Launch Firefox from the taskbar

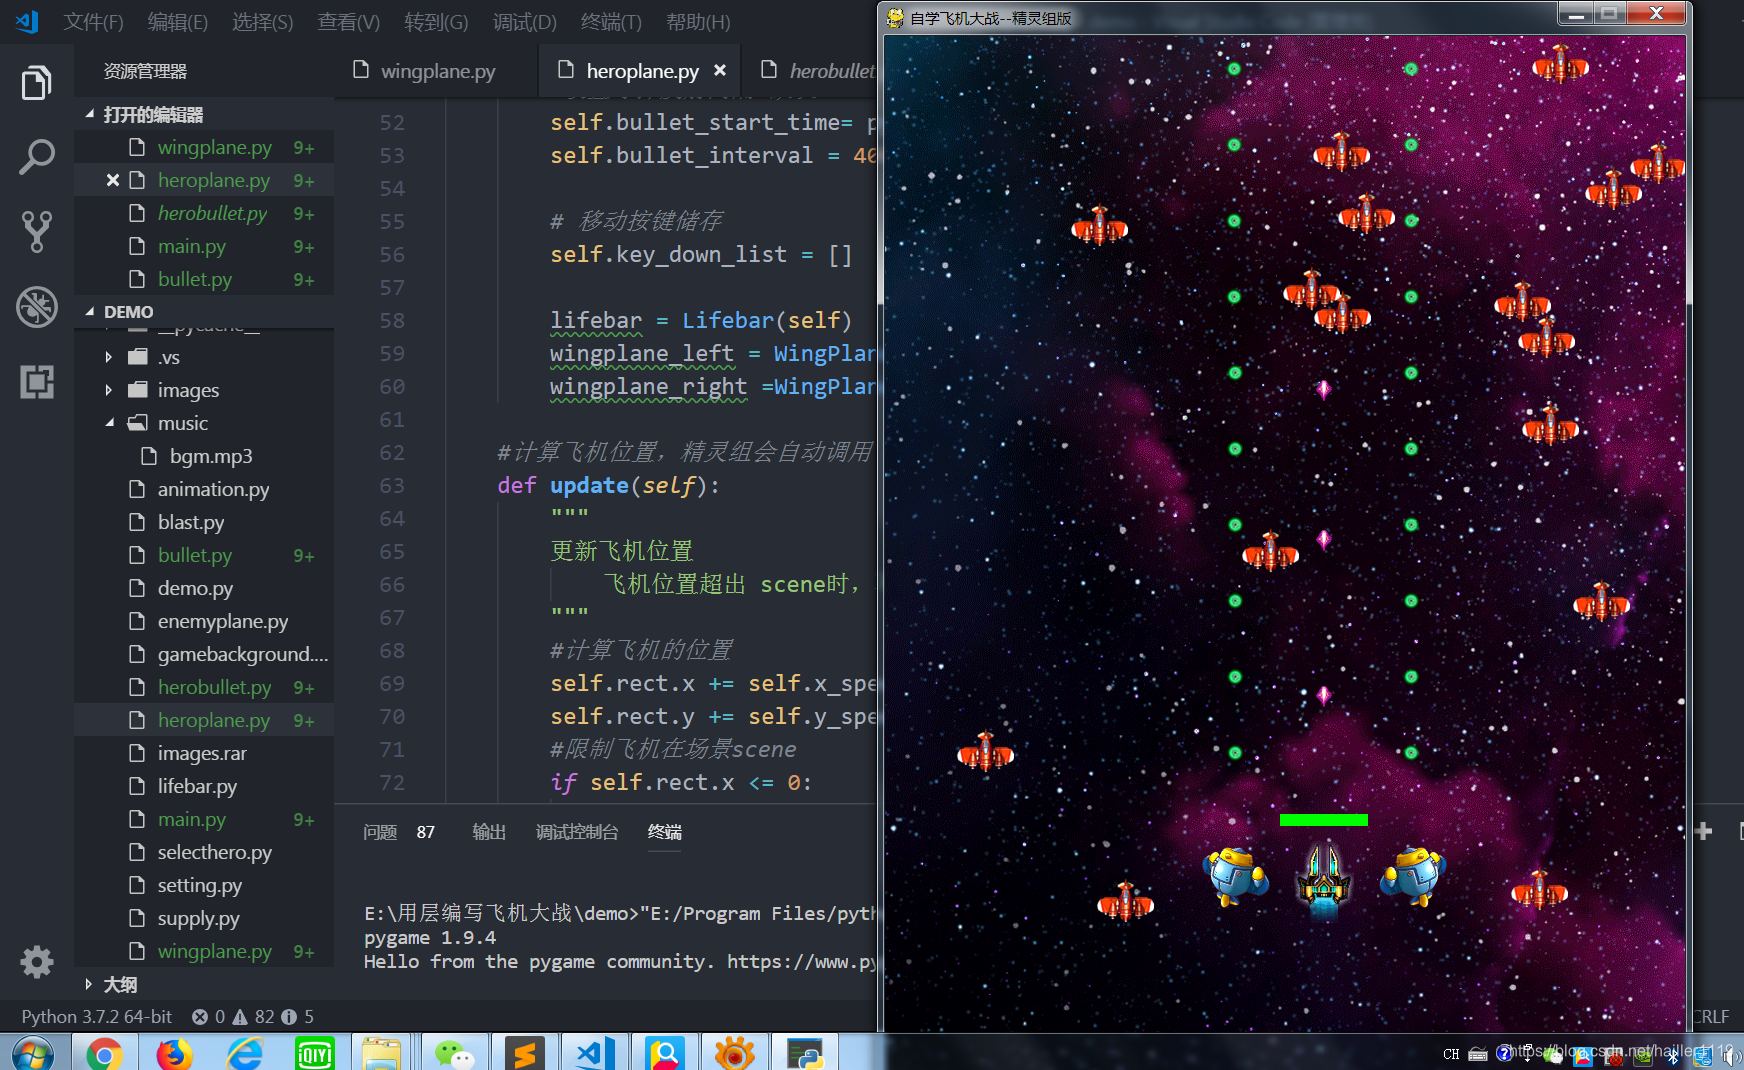click(174, 1053)
